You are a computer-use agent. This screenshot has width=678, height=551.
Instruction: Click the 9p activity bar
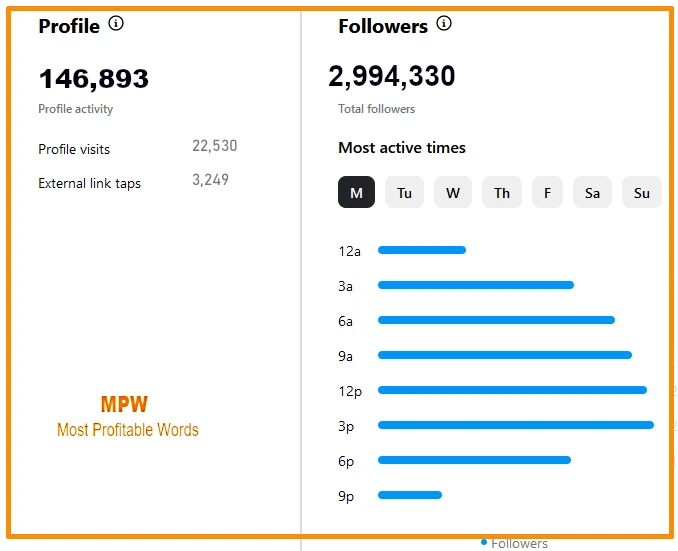tap(410, 495)
